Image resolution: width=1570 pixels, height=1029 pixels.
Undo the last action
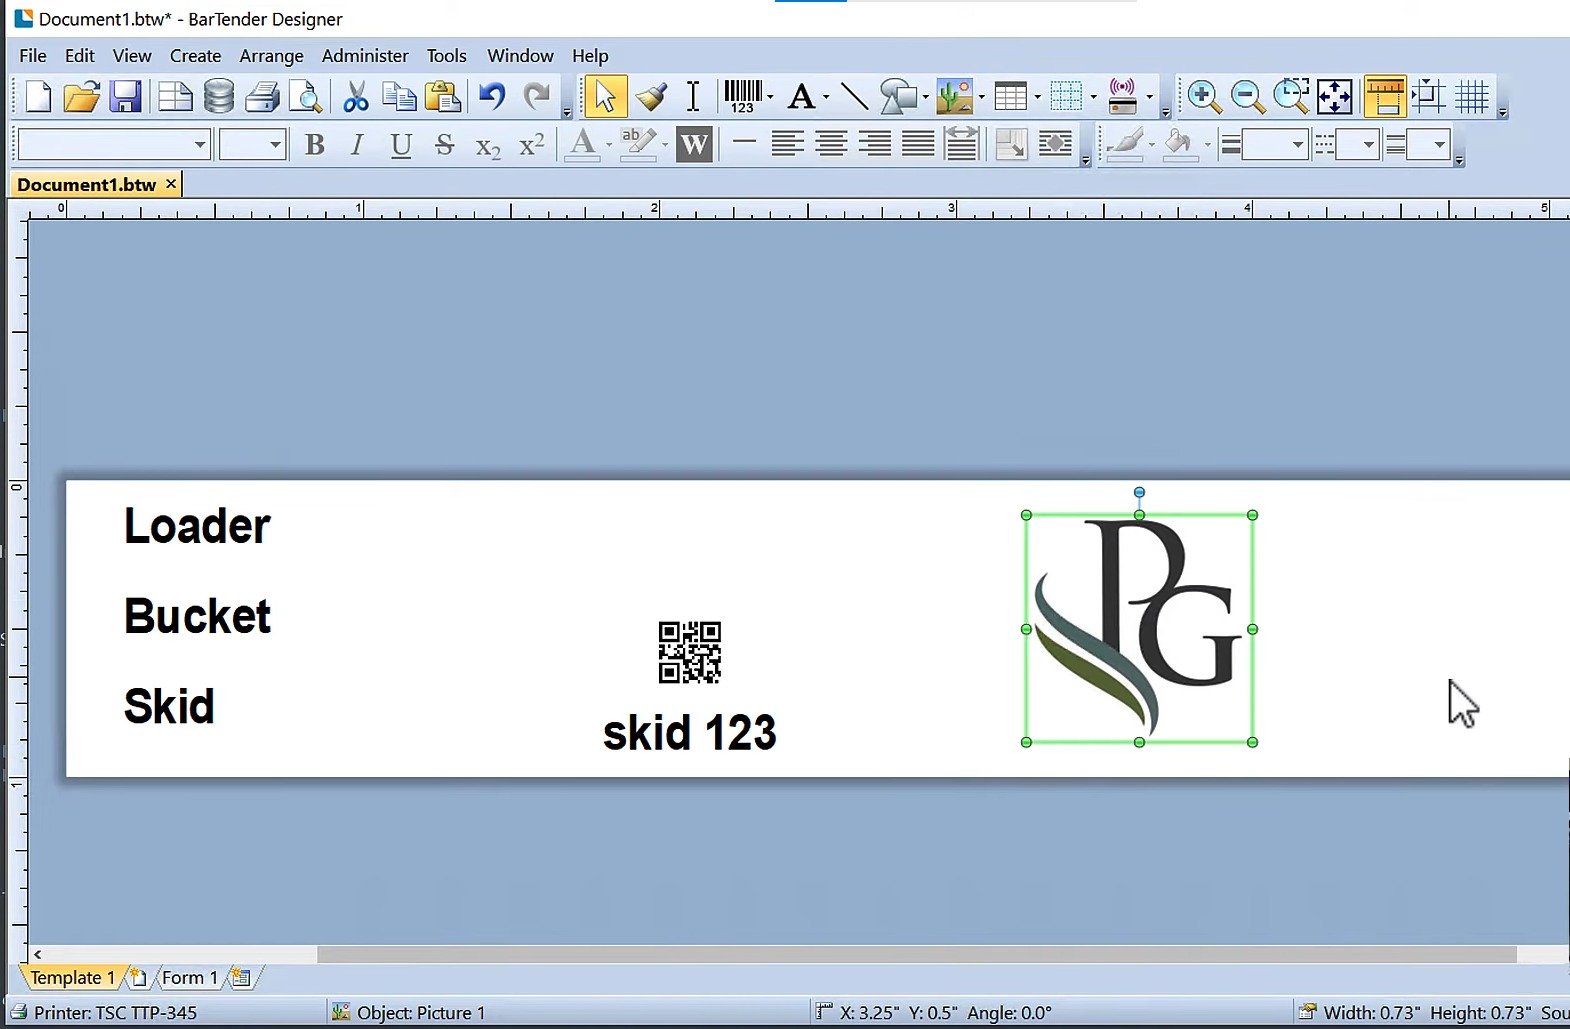[492, 97]
